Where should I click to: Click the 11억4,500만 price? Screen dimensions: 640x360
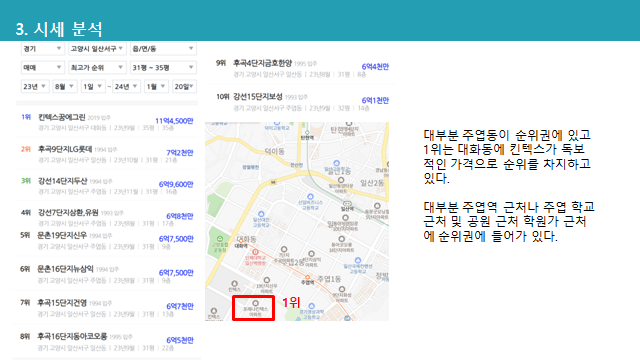pos(174,121)
